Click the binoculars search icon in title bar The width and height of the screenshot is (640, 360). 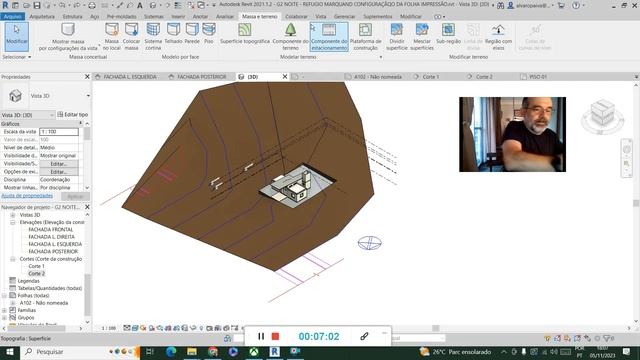click(x=500, y=5)
